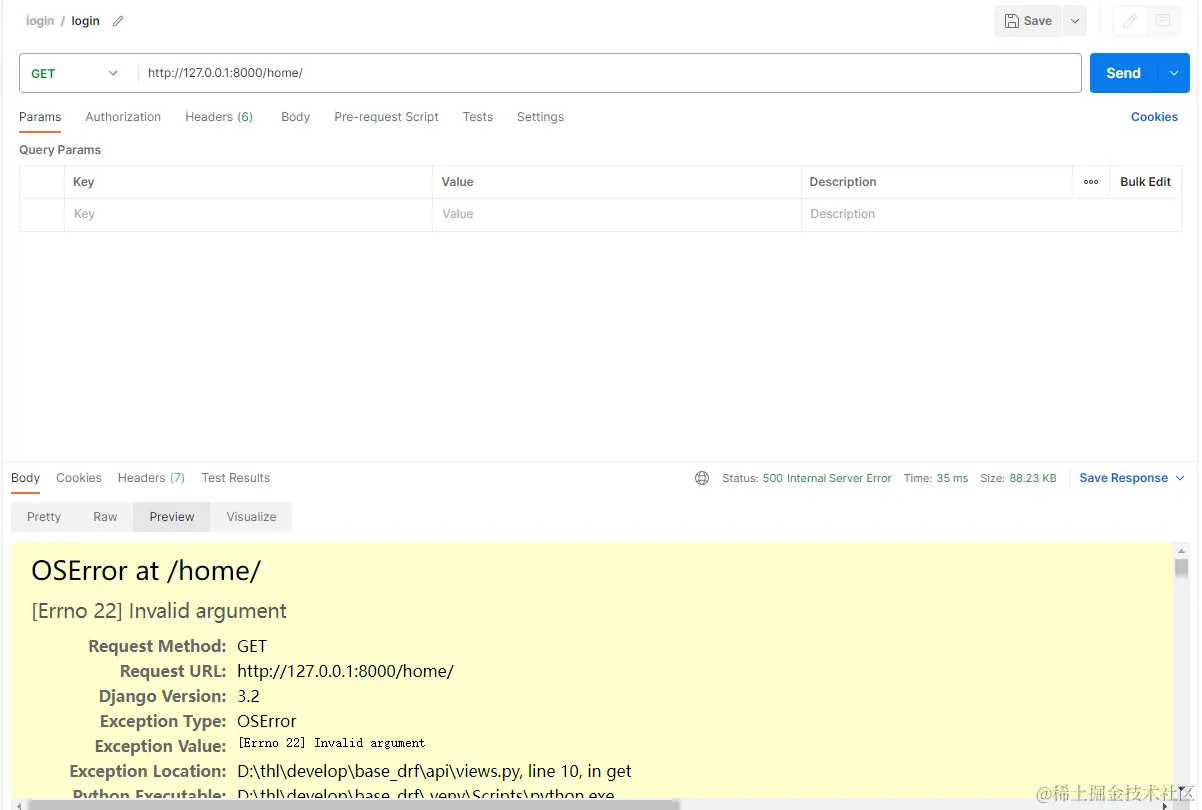Click the edit pencil icon at top right
Viewport: 1202px width, 810px height.
click(1130, 21)
